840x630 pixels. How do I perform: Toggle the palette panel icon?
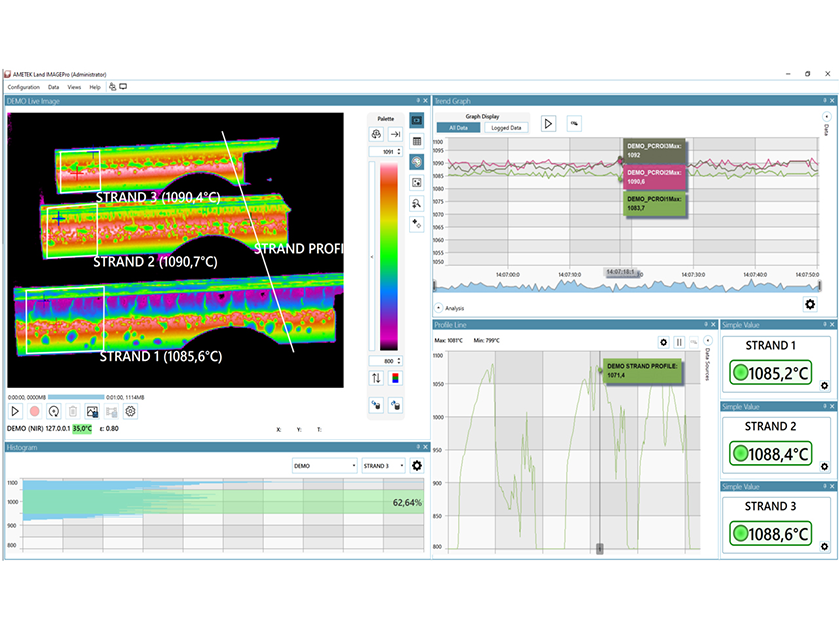[x=416, y=162]
